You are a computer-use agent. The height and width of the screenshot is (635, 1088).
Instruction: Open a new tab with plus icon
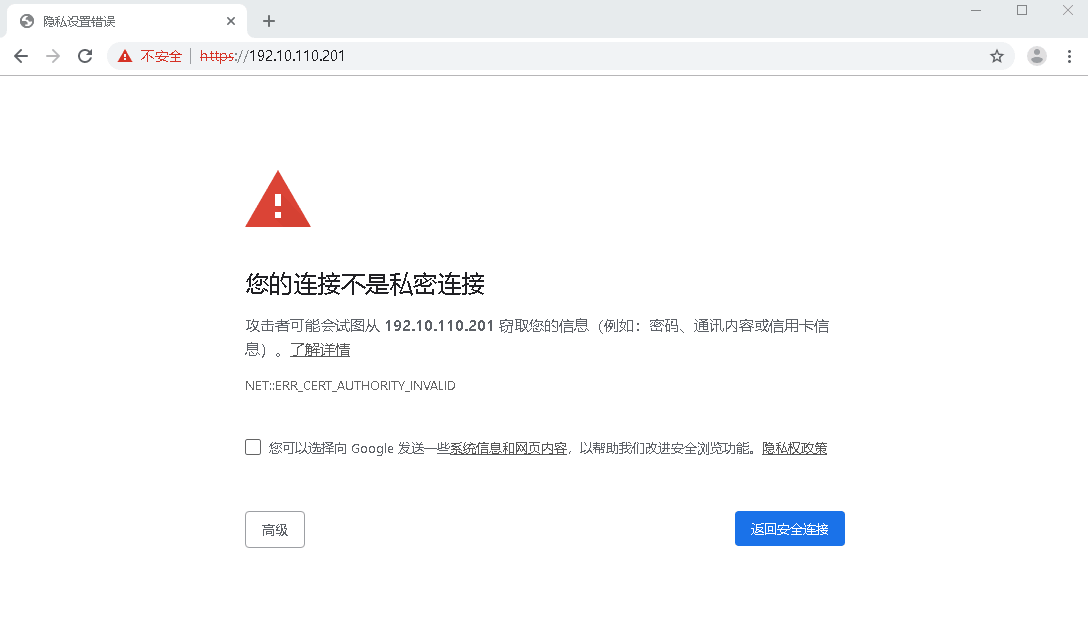[x=268, y=21]
